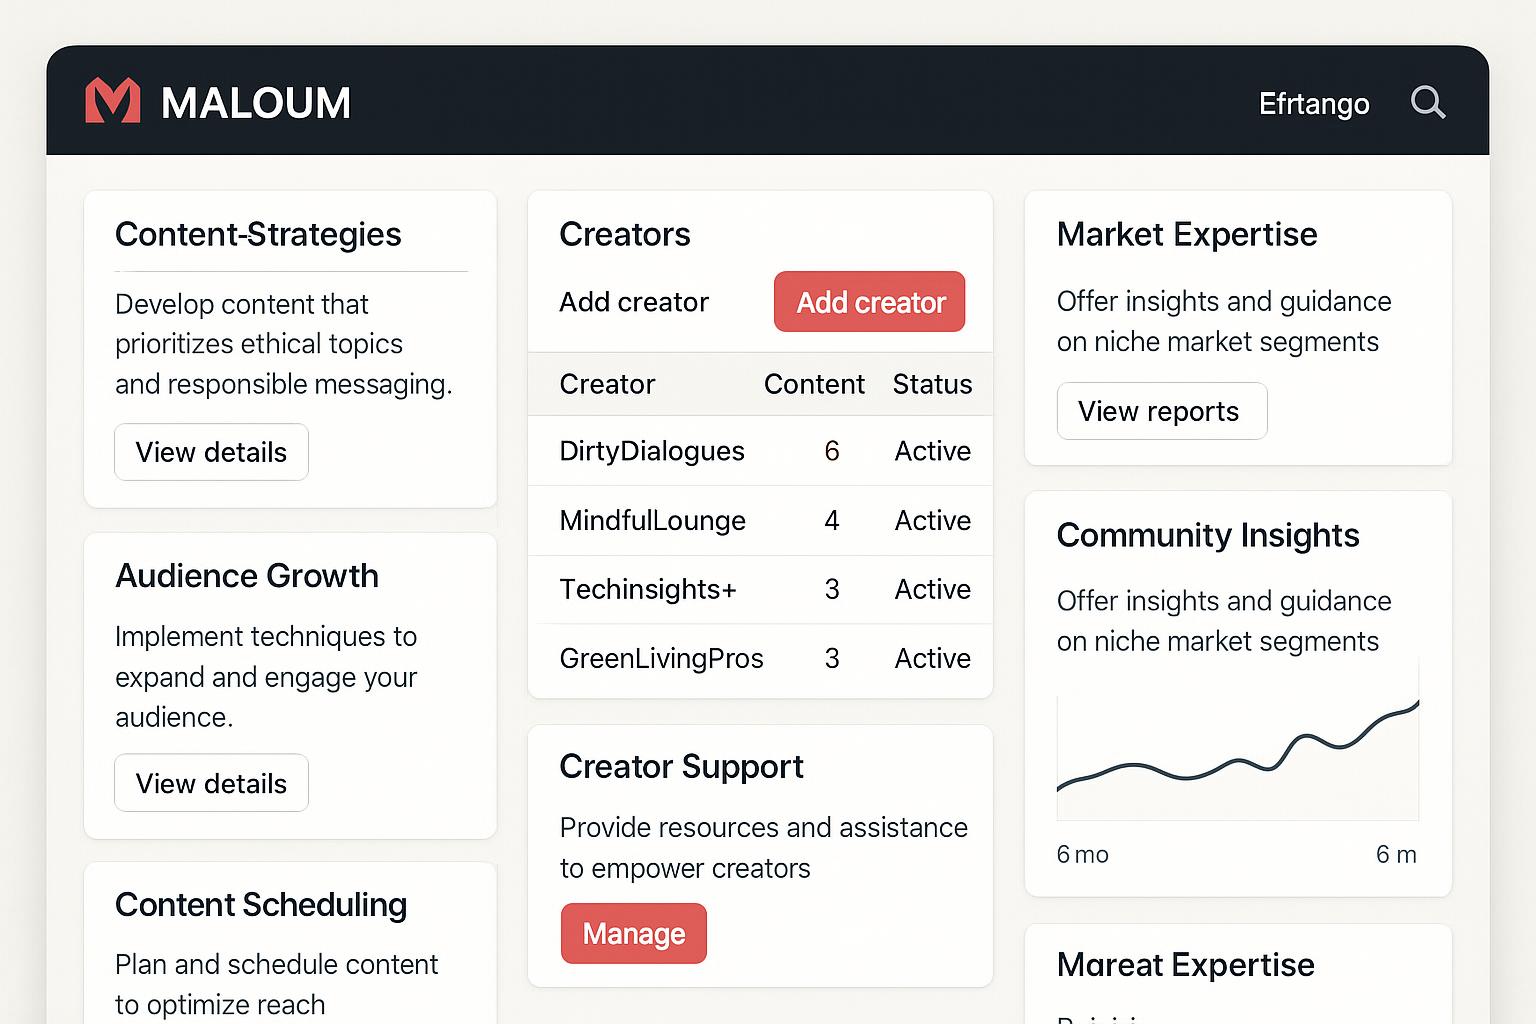
Task: Click the Manage button in Creator Support
Action: coord(633,933)
